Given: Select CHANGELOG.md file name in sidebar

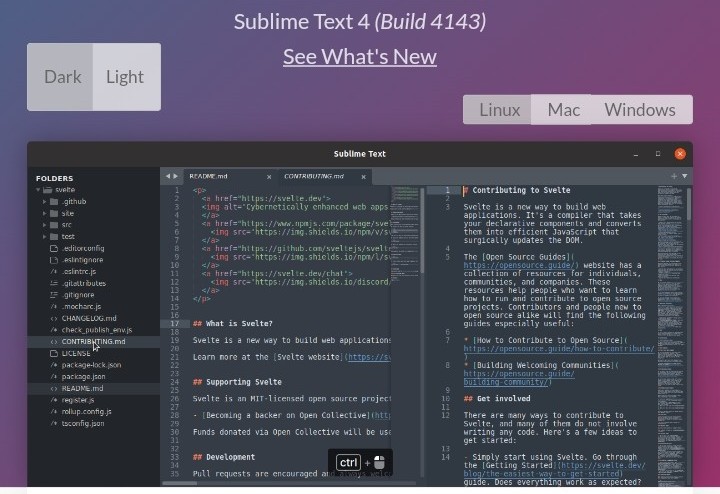Looking at the screenshot, I should (89, 319).
